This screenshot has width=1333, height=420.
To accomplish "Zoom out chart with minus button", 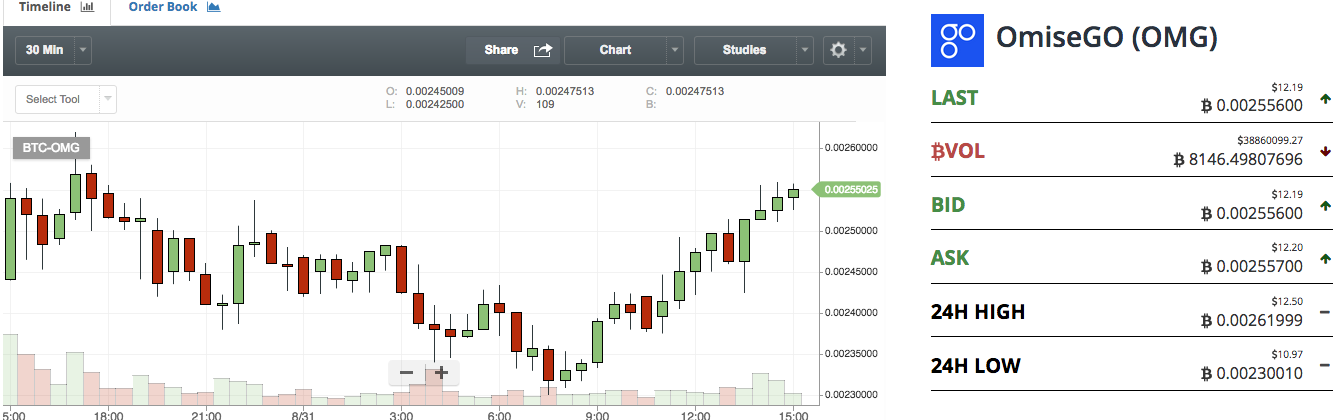I will click(406, 373).
